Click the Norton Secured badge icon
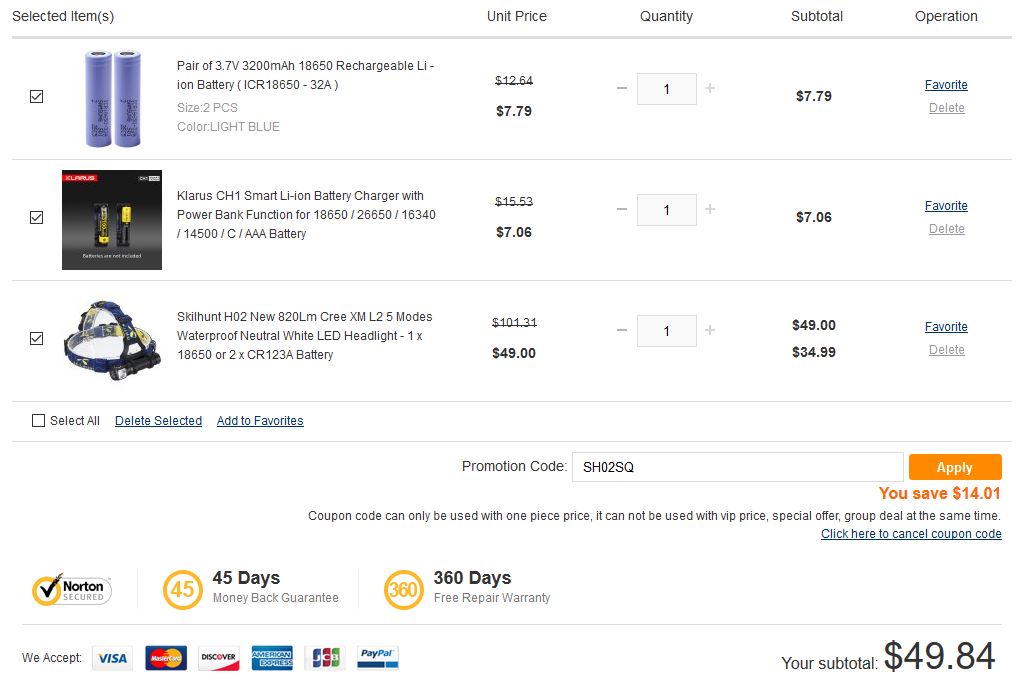This screenshot has width=1027, height=691. 71,589
